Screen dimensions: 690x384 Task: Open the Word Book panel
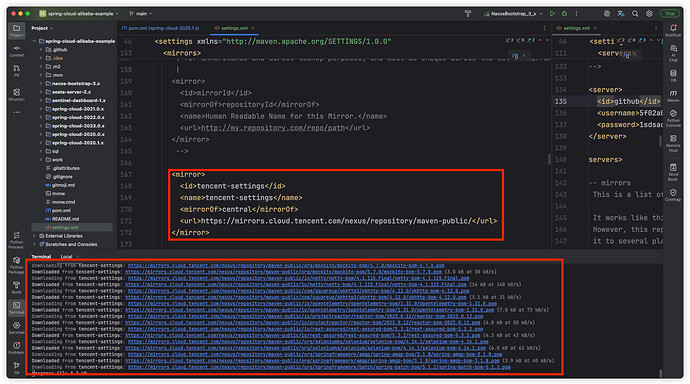(673, 172)
